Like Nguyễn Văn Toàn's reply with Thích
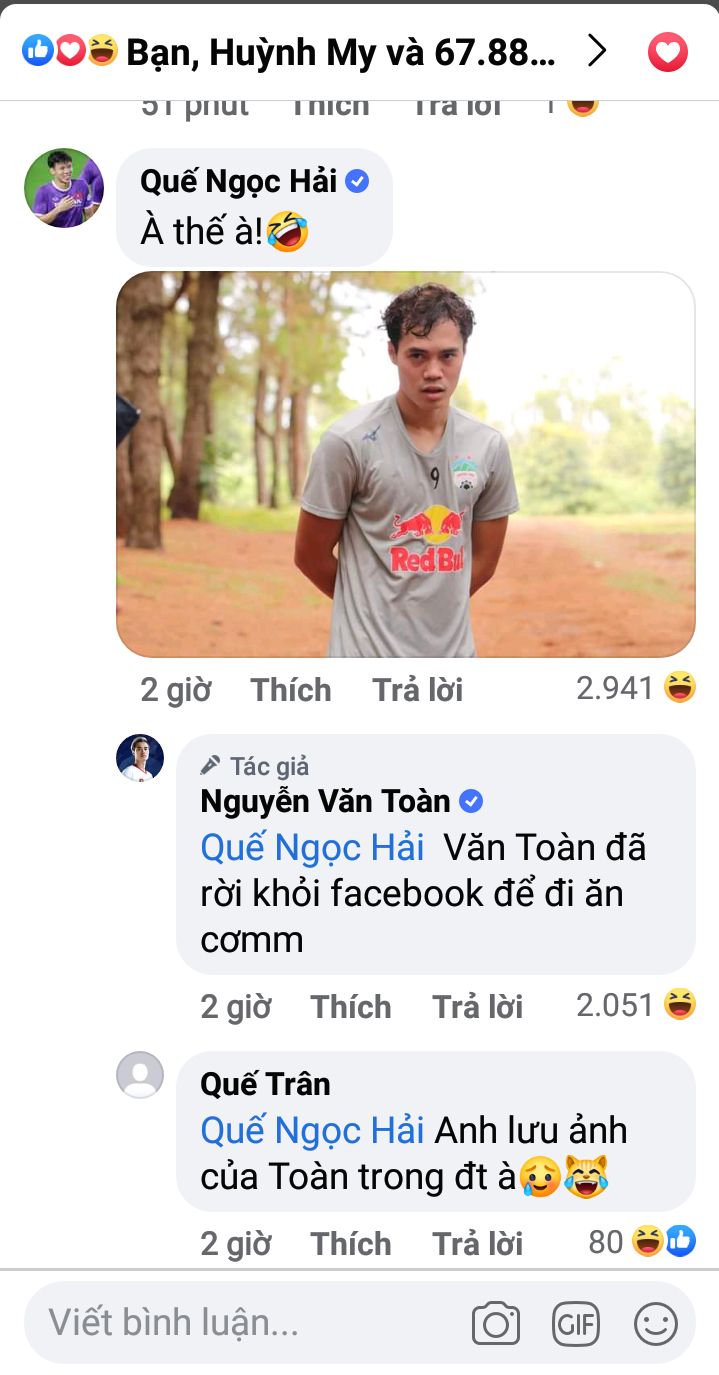 (351, 1007)
